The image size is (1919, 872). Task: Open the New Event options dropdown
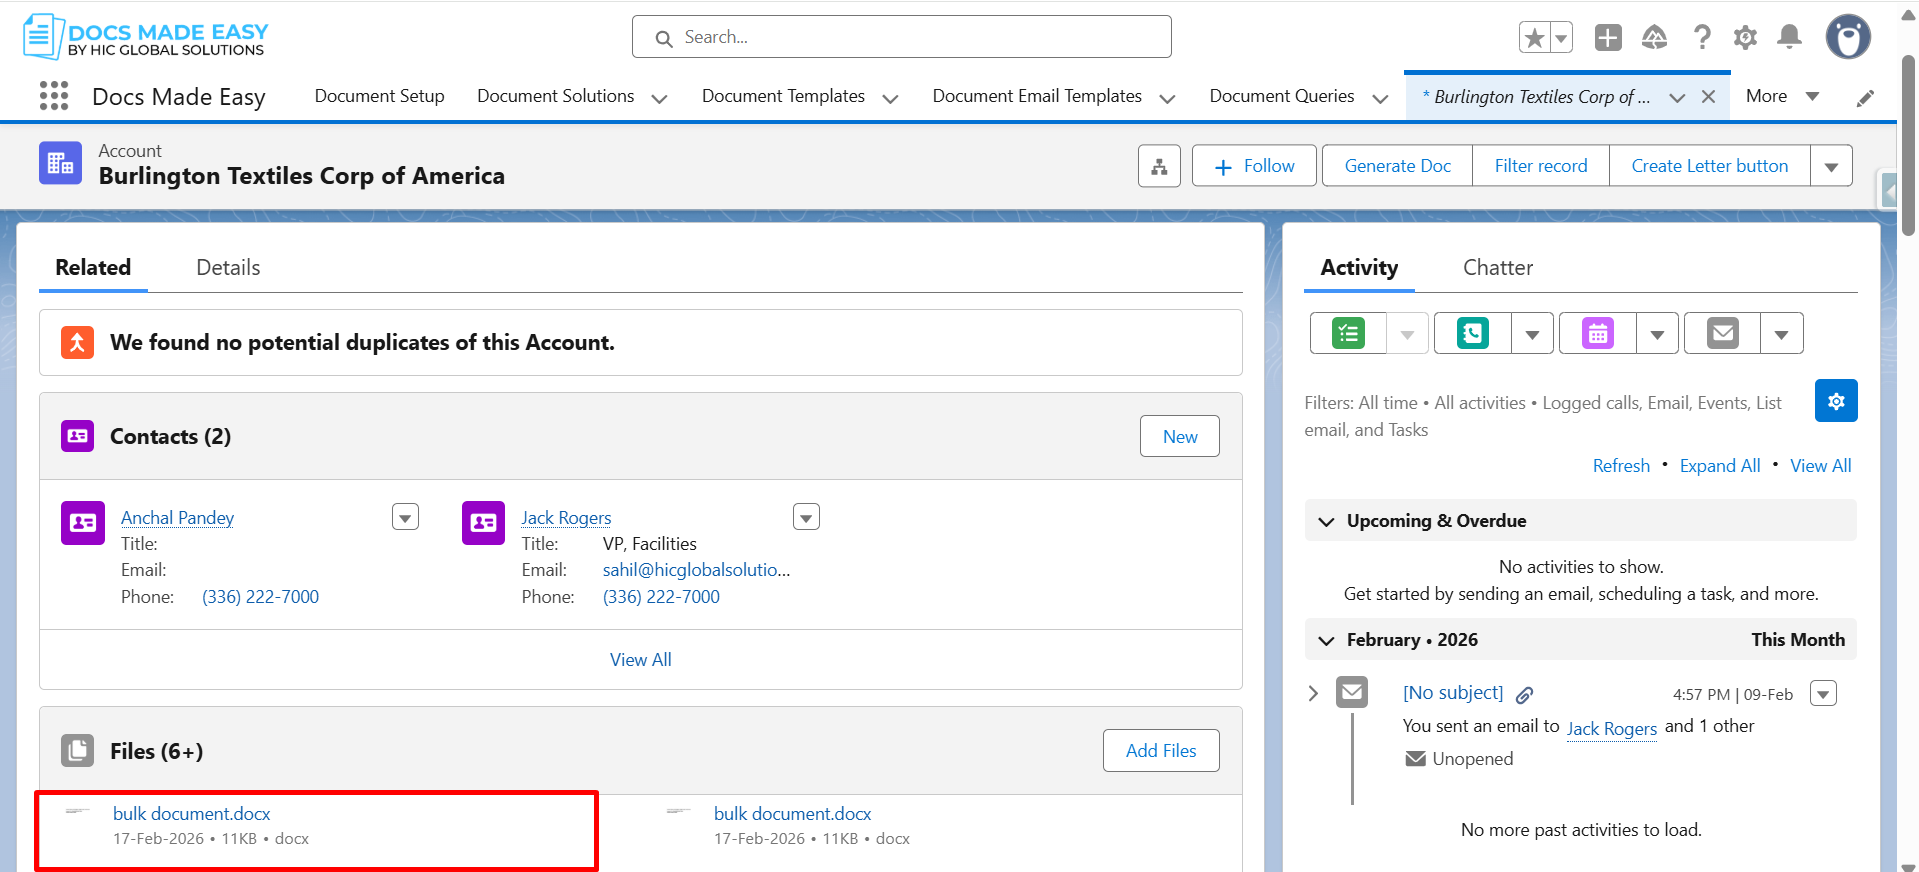1657,333
